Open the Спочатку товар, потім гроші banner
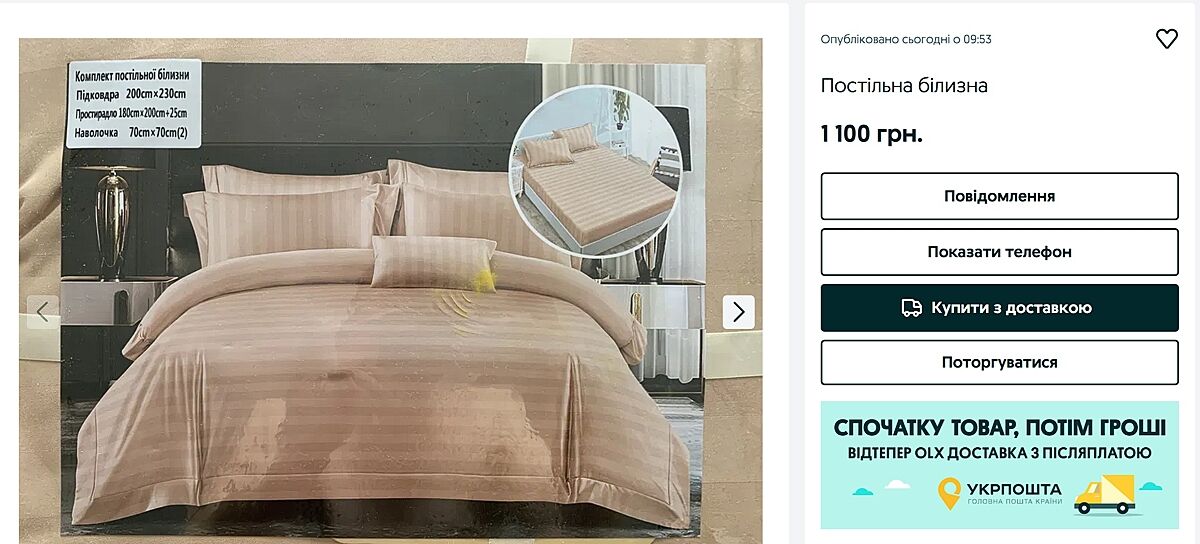This screenshot has width=1200, height=544. point(1000,465)
